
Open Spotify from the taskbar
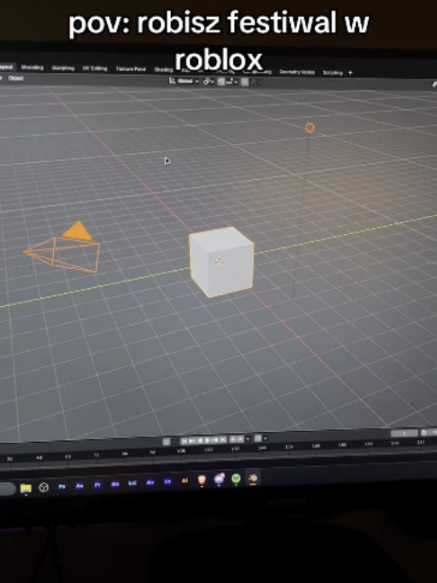pos(236,479)
